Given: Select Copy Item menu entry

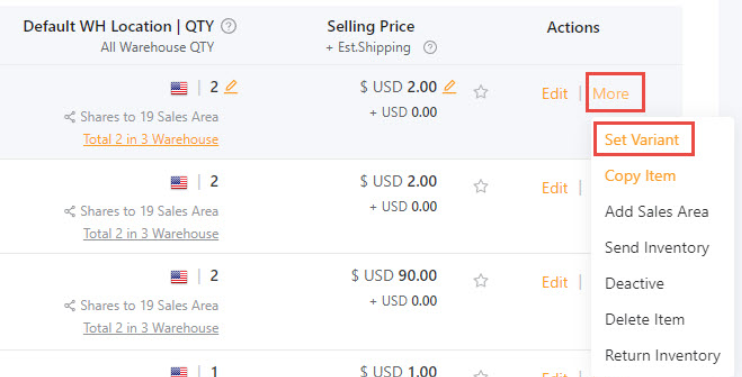Looking at the screenshot, I should click(x=640, y=176).
